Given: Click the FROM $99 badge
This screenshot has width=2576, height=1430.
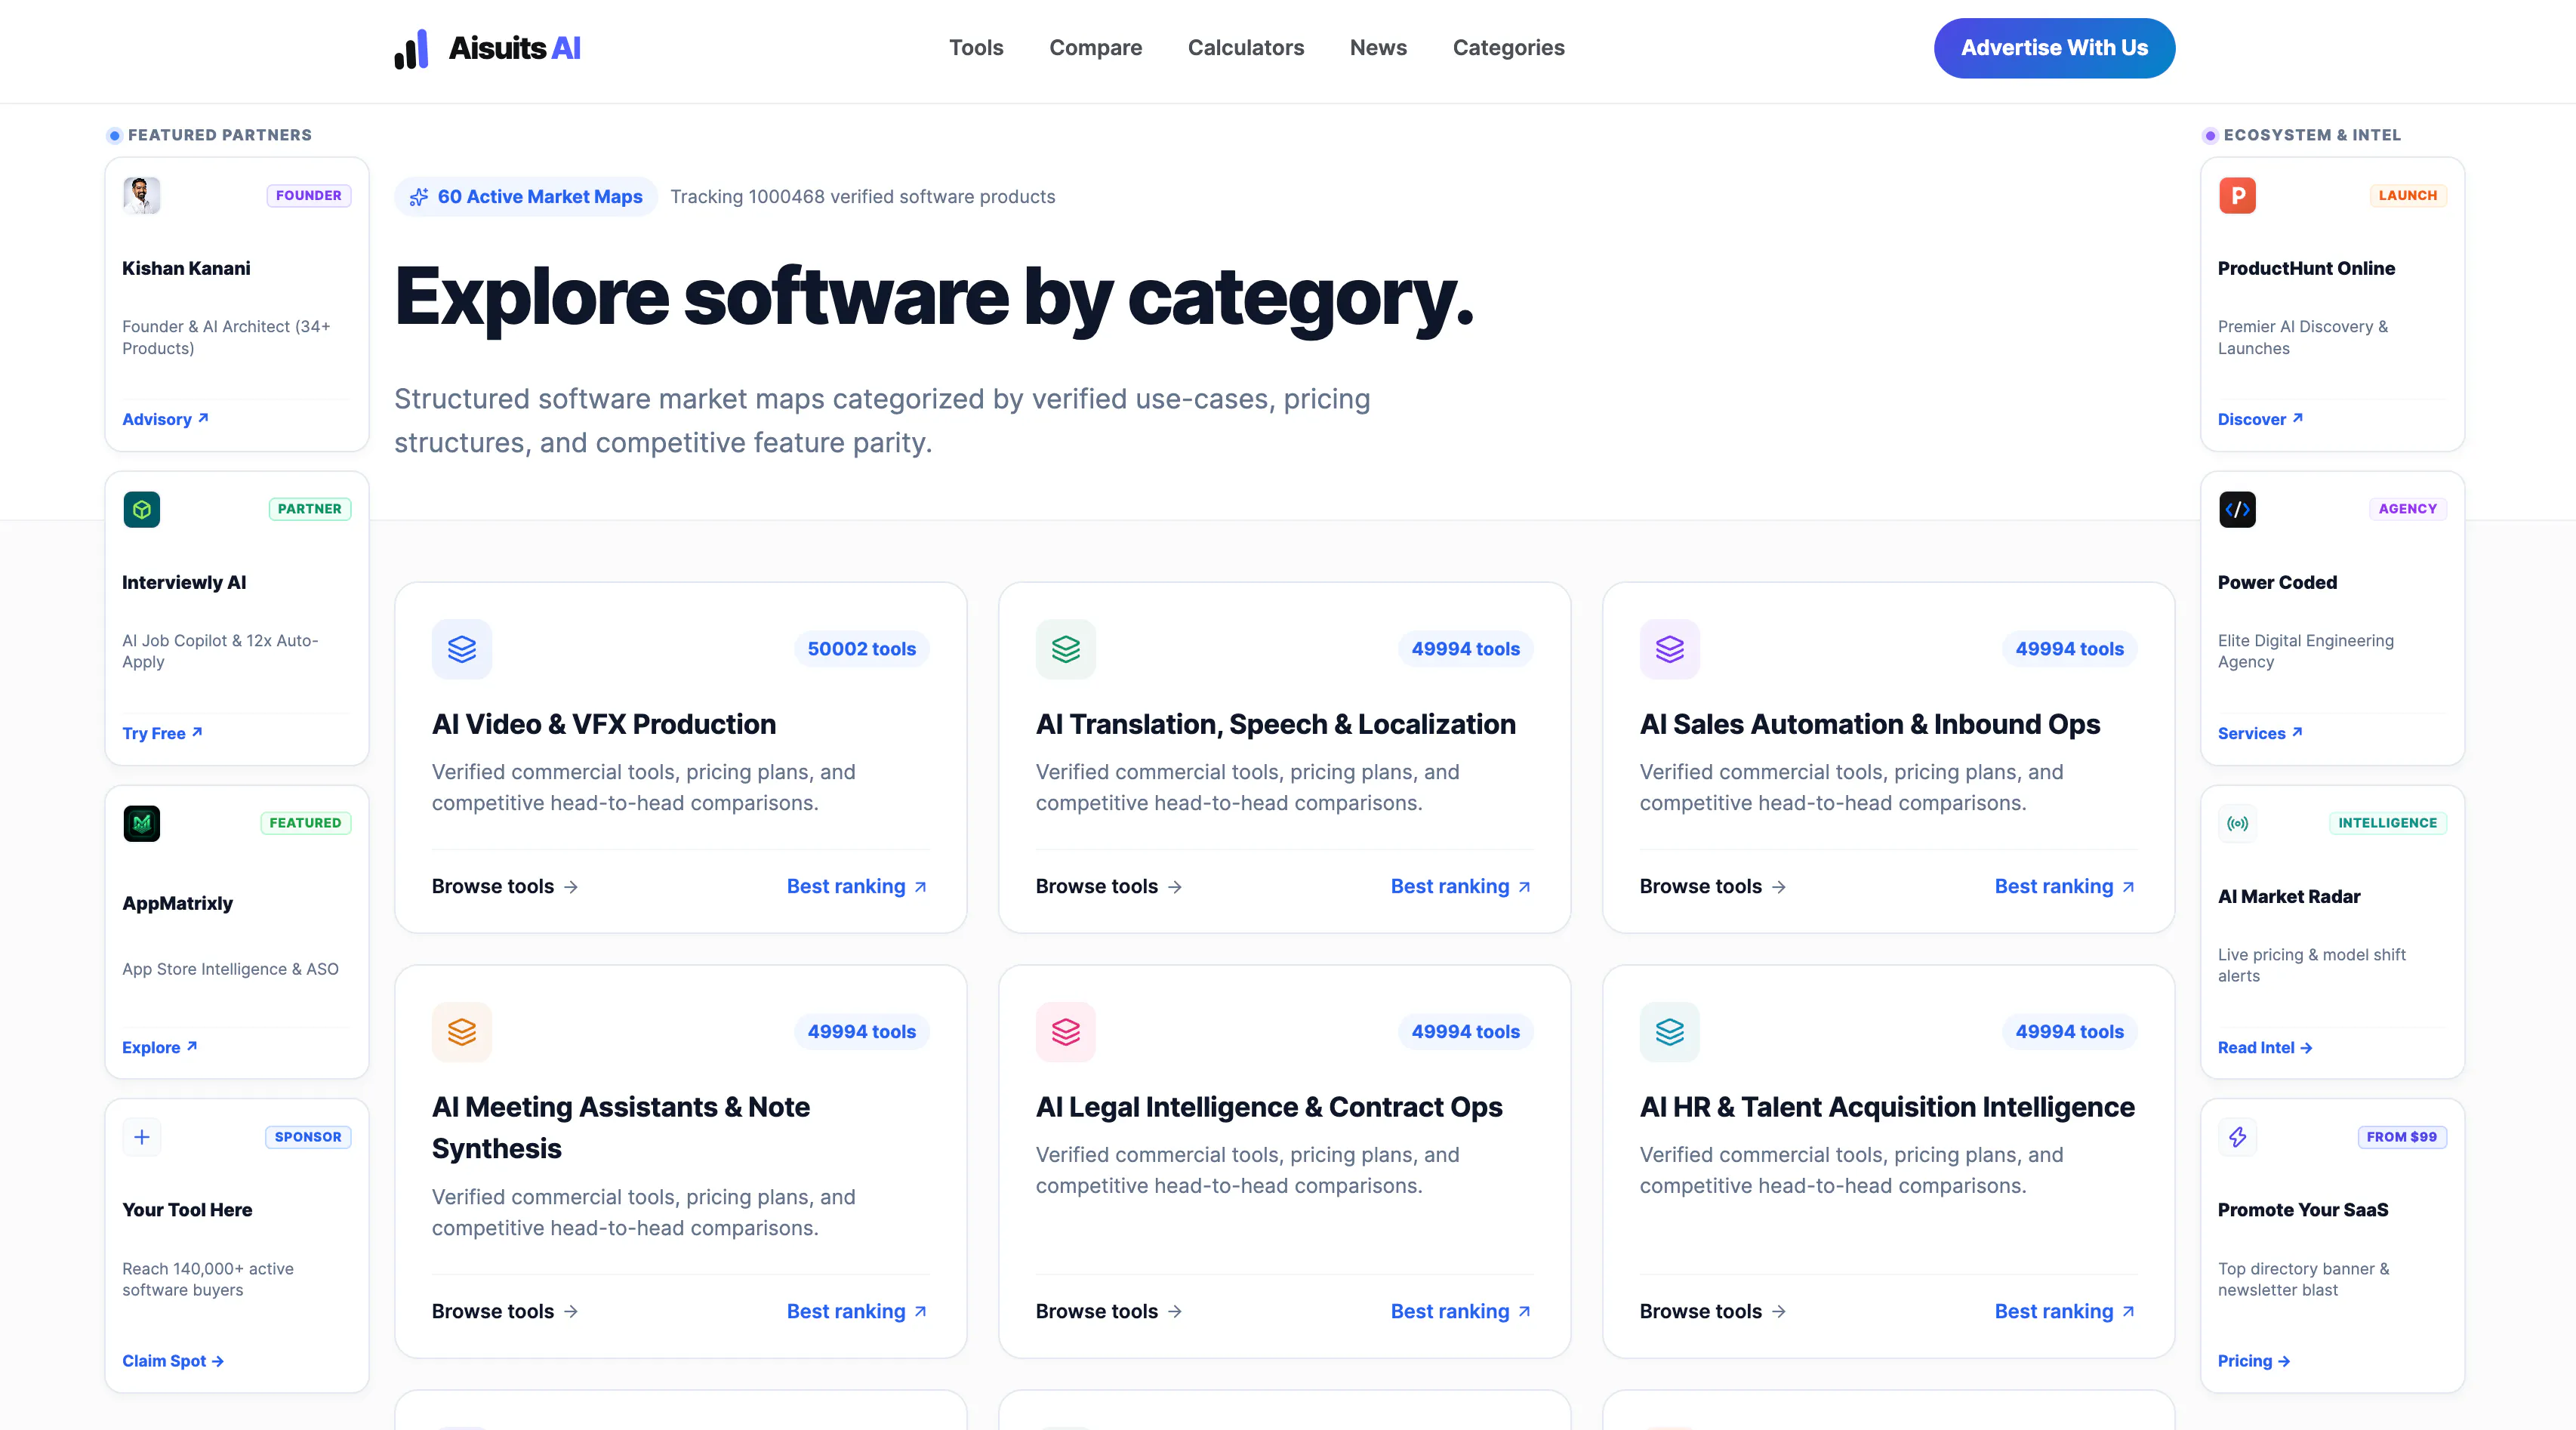Looking at the screenshot, I should [x=2402, y=1137].
